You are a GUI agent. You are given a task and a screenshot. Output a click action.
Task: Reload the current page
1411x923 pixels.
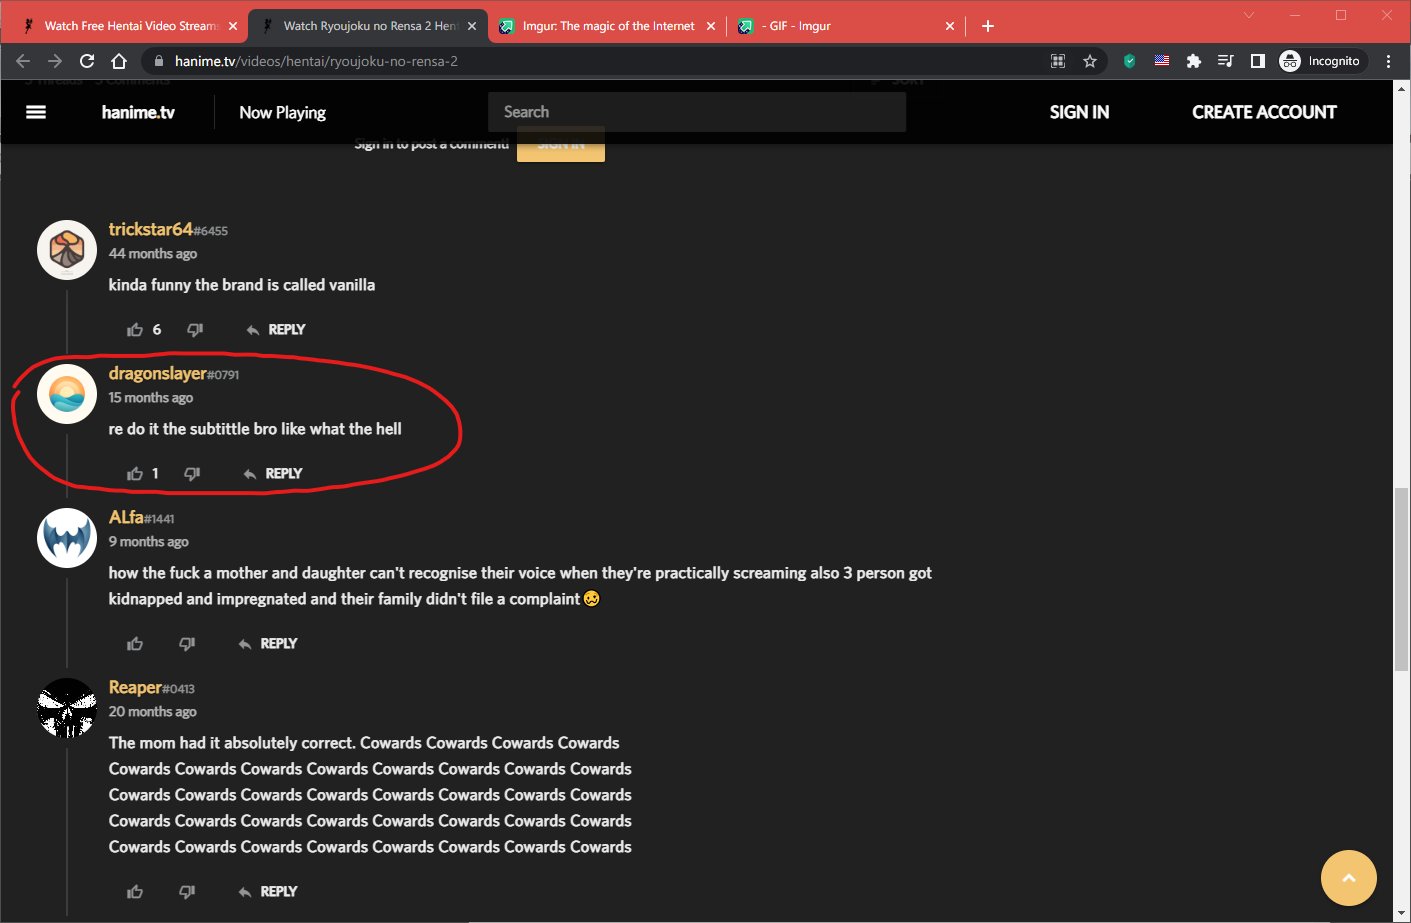tap(87, 61)
